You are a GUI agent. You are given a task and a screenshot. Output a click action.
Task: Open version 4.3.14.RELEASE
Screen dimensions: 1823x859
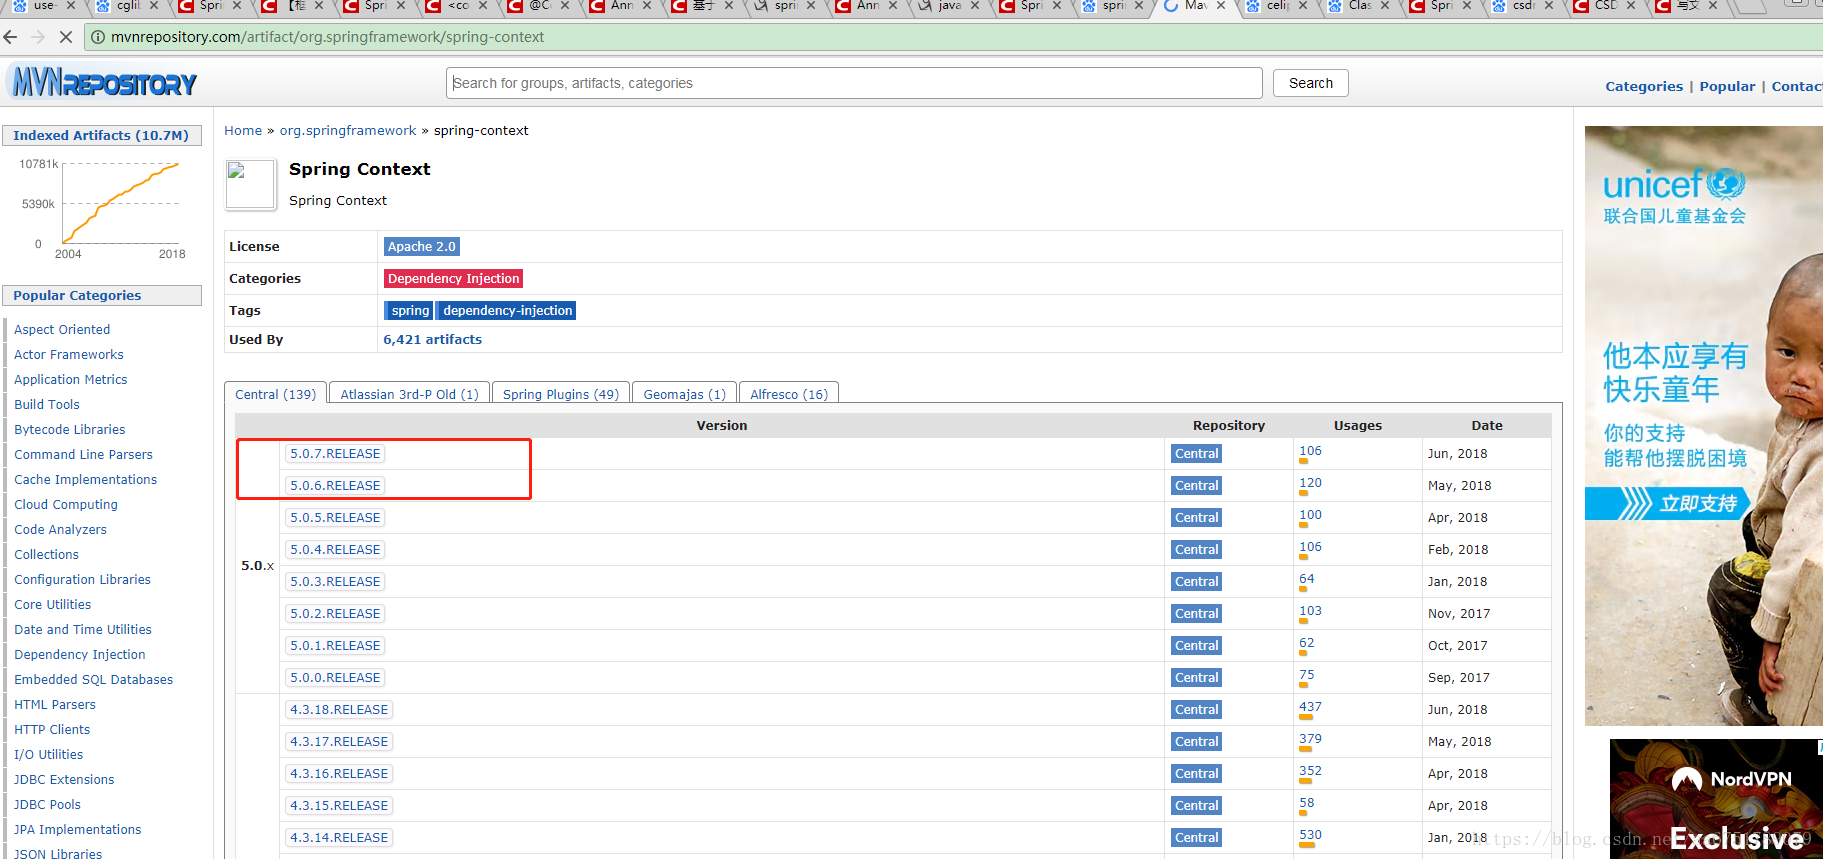tap(339, 837)
